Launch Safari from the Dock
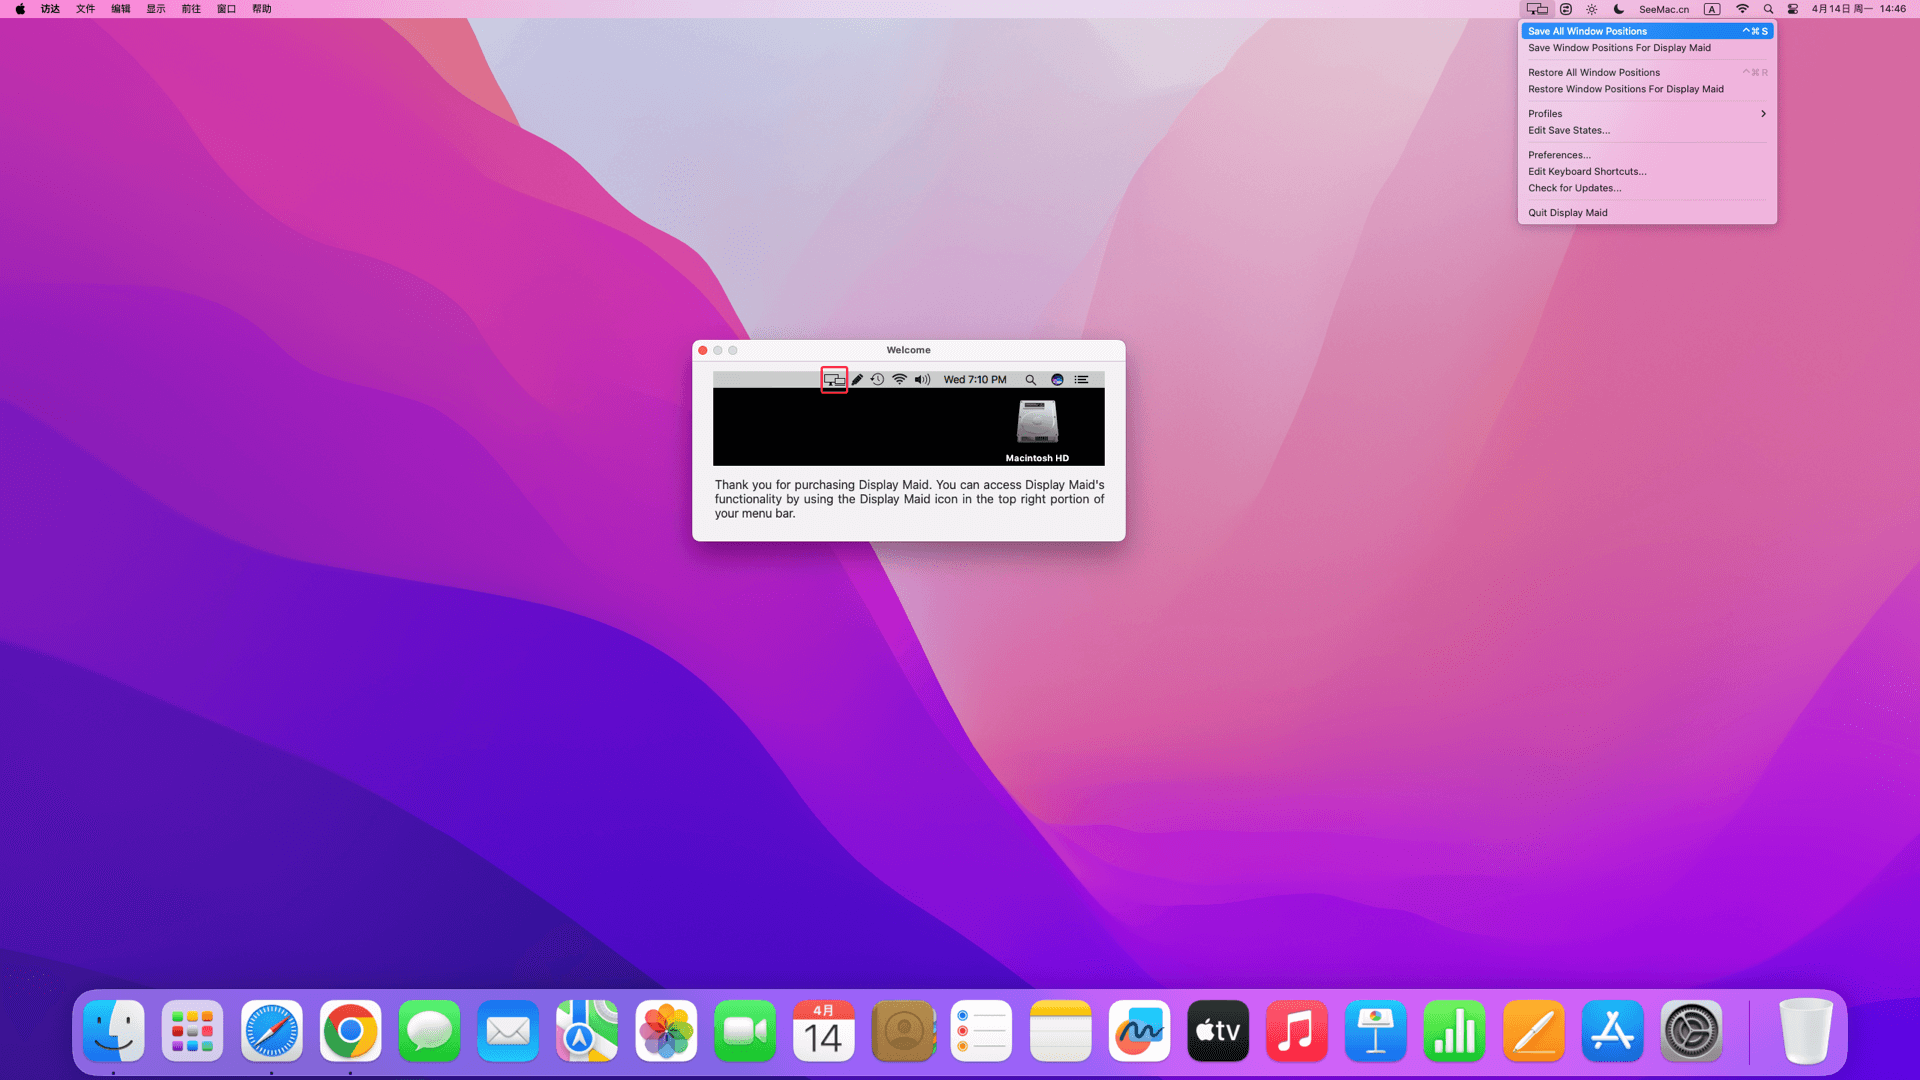The height and width of the screenshot is (1080, 1920). 271,1031
